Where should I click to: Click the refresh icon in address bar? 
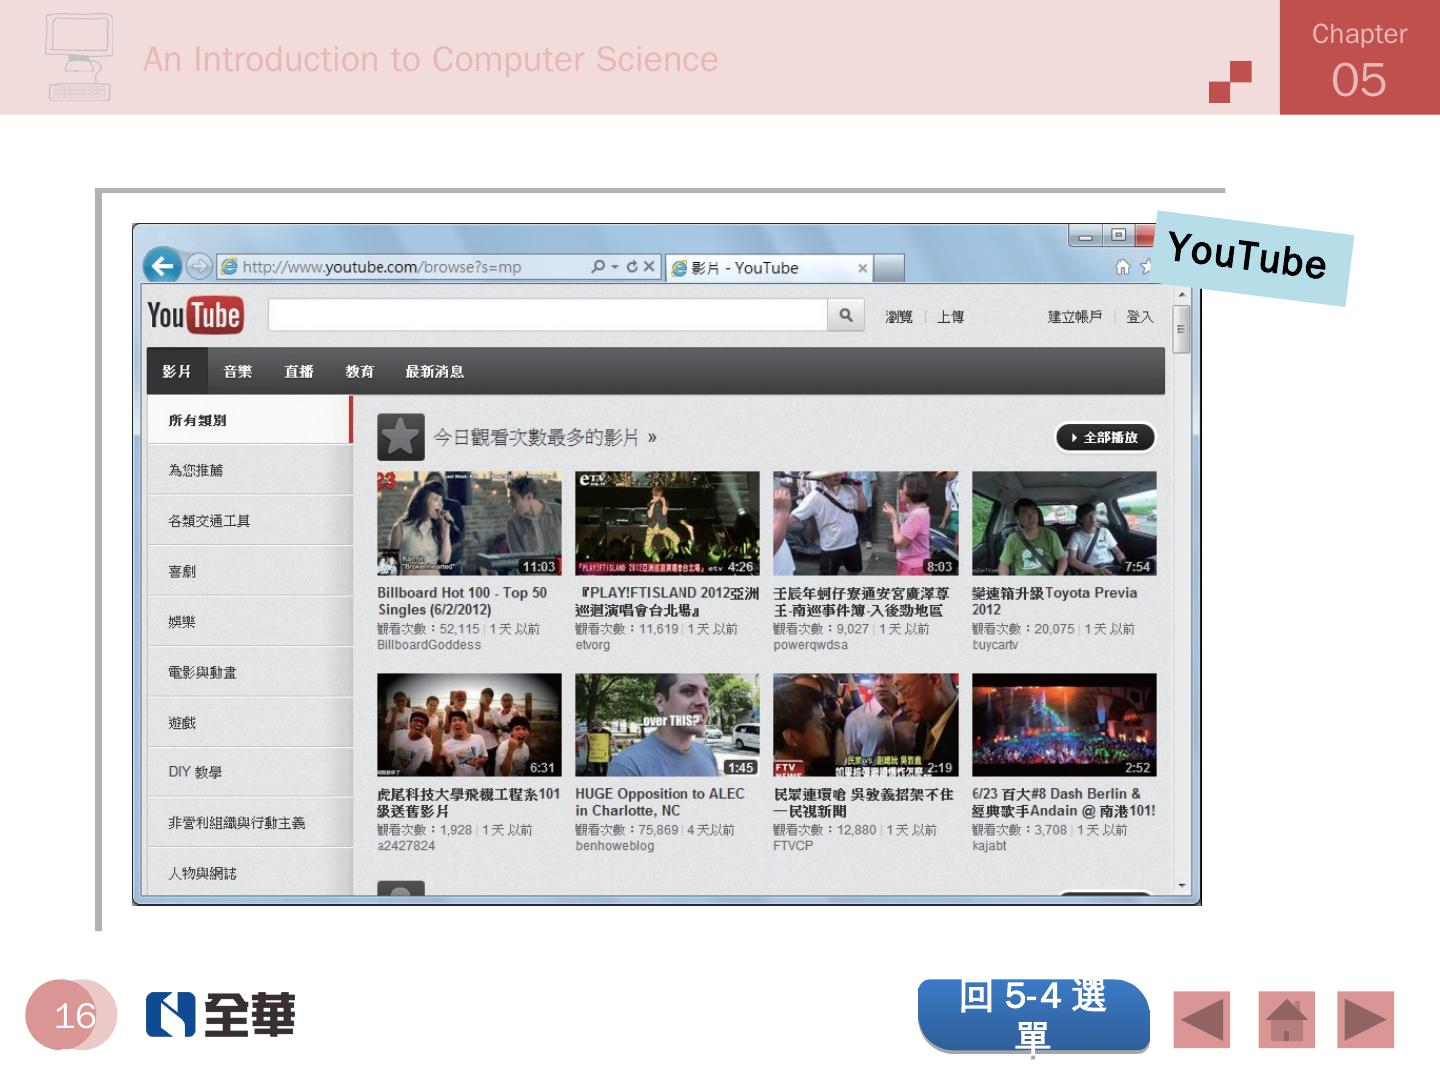pyautogui.click(x=632, y=267)
